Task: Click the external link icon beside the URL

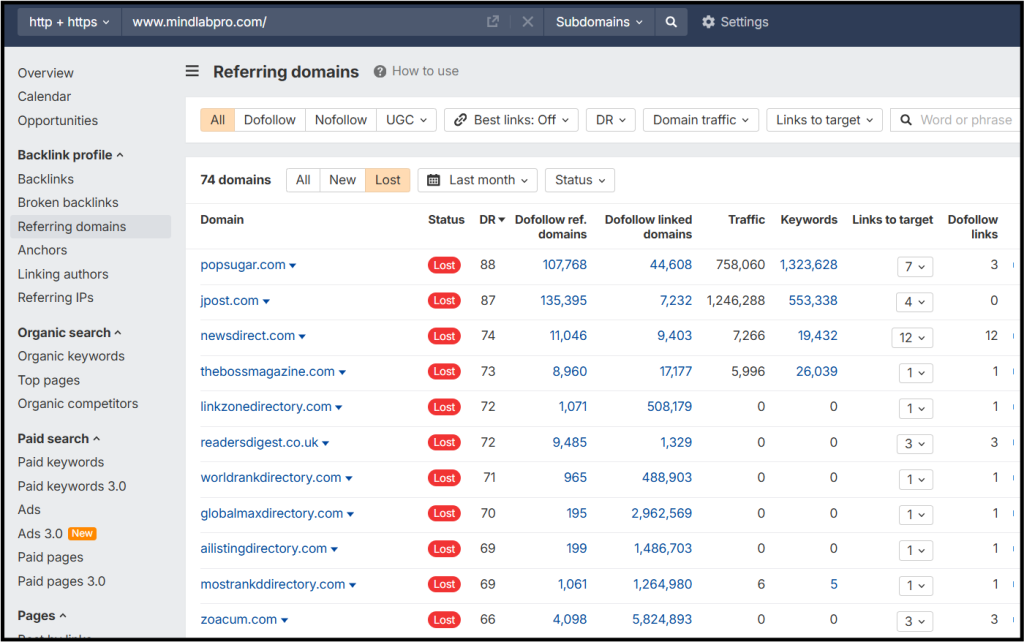Action: [x=492, y=21]
